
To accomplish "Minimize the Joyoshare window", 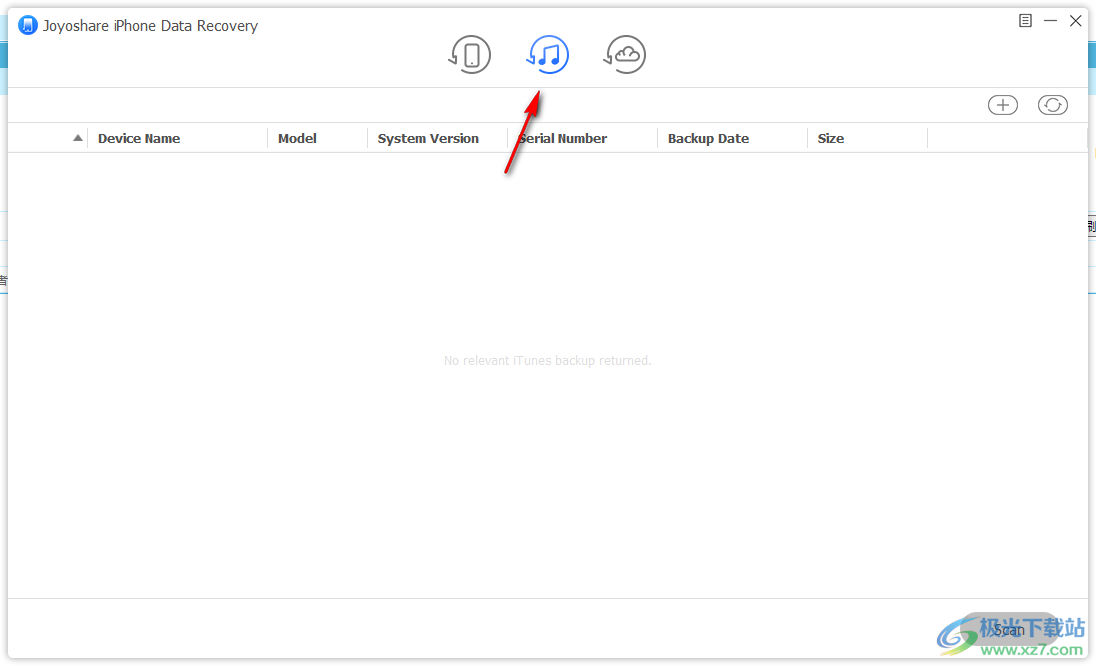I will pos(1050,21).
